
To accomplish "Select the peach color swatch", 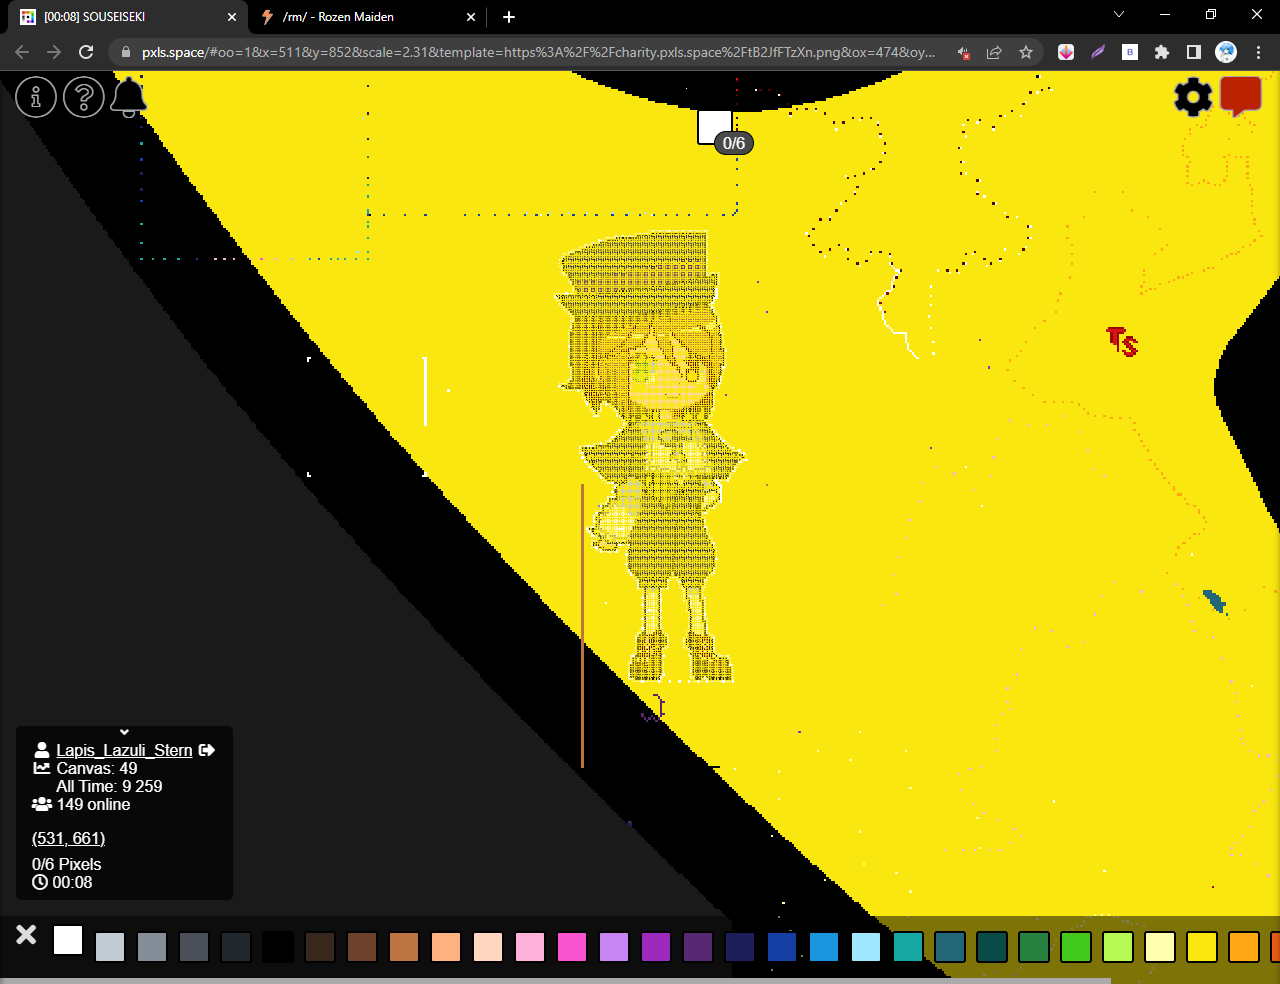I will pos(446,947).
